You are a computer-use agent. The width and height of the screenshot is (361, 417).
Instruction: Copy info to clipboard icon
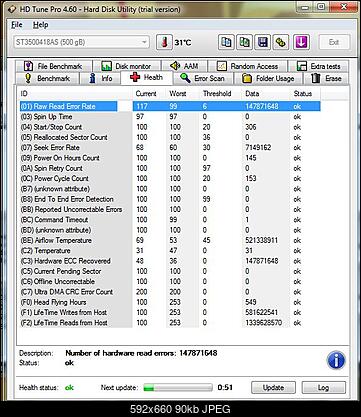226,42
